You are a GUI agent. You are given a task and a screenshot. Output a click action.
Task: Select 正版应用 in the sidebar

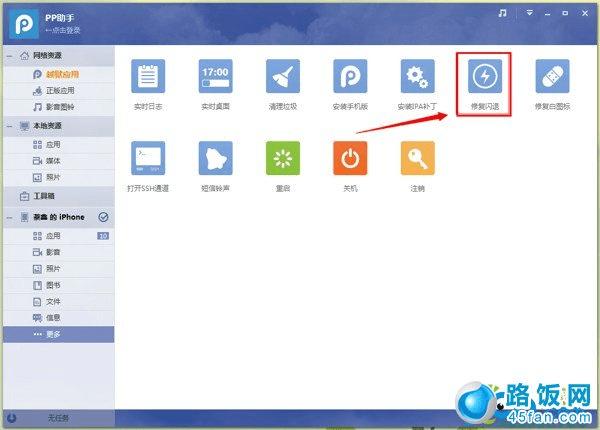59,91
